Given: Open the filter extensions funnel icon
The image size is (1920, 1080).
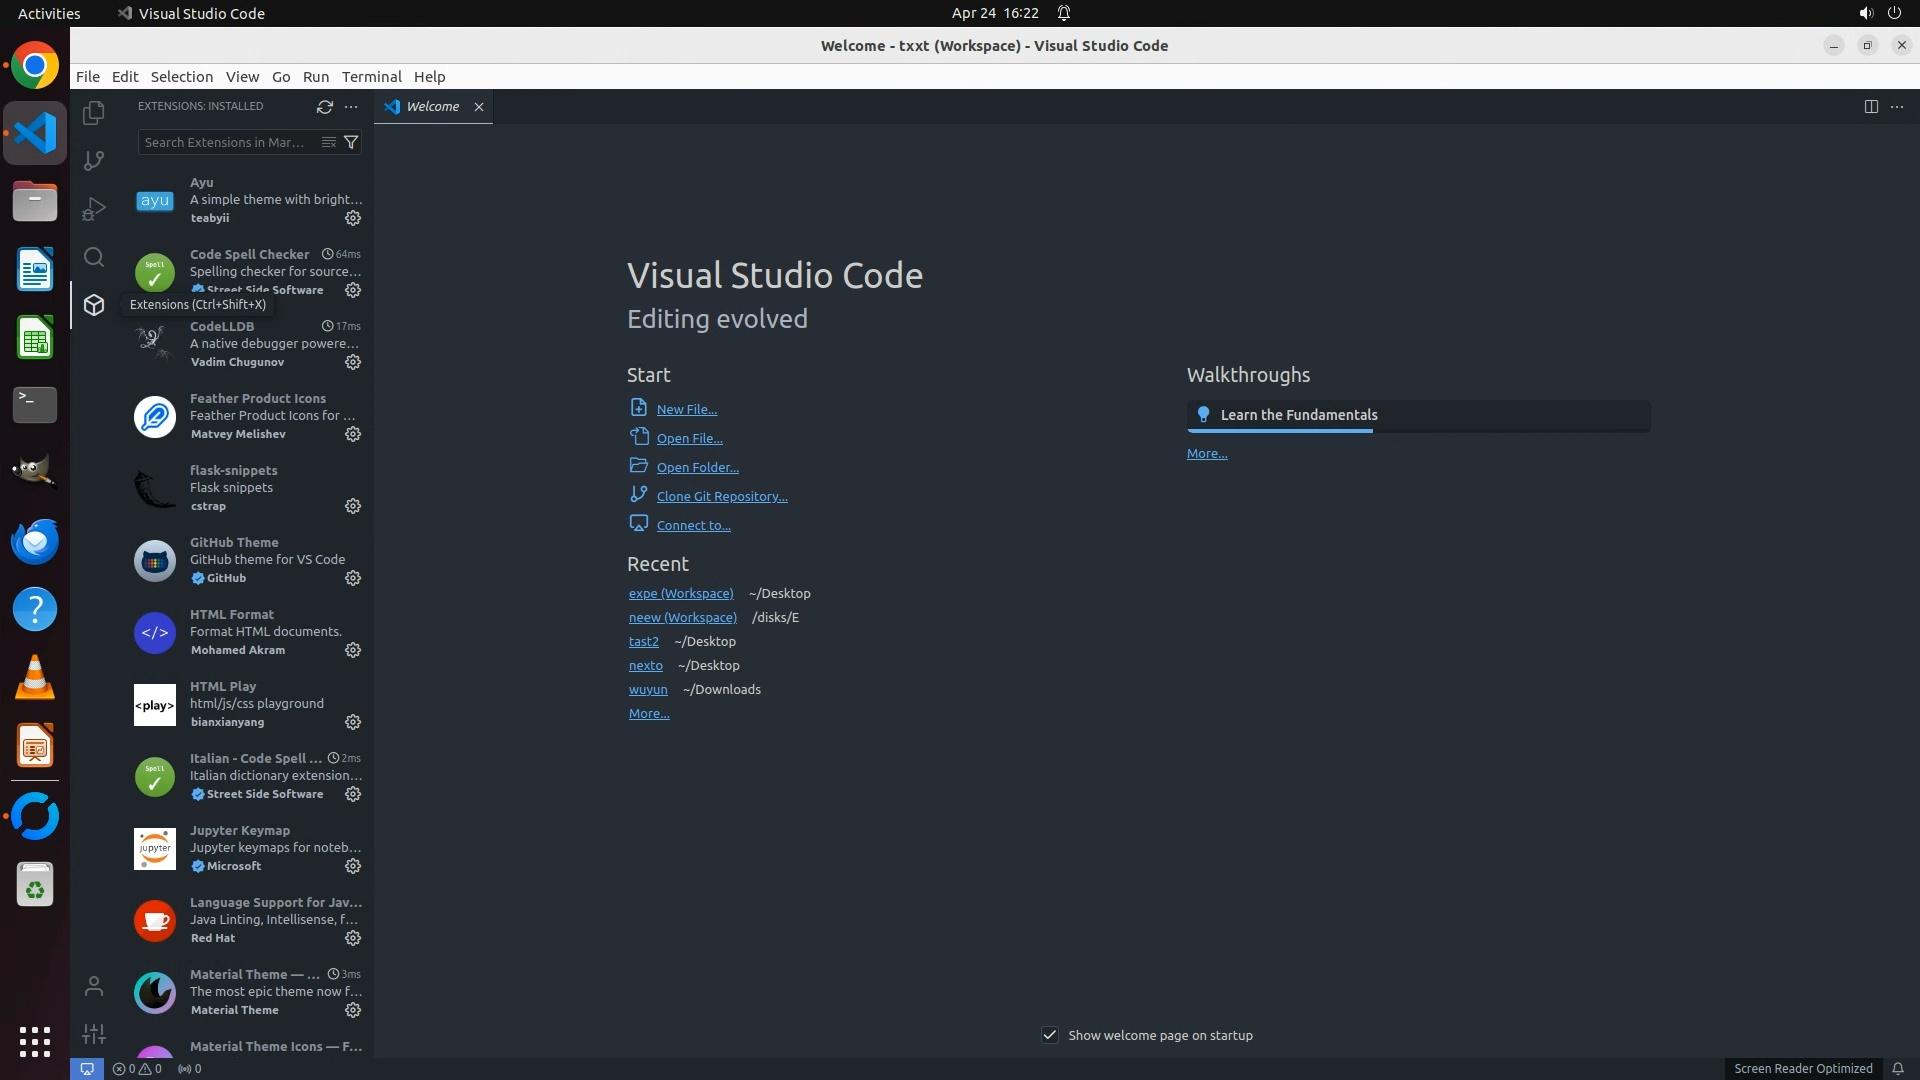Looking at the screenshot, I should [351, 142].
